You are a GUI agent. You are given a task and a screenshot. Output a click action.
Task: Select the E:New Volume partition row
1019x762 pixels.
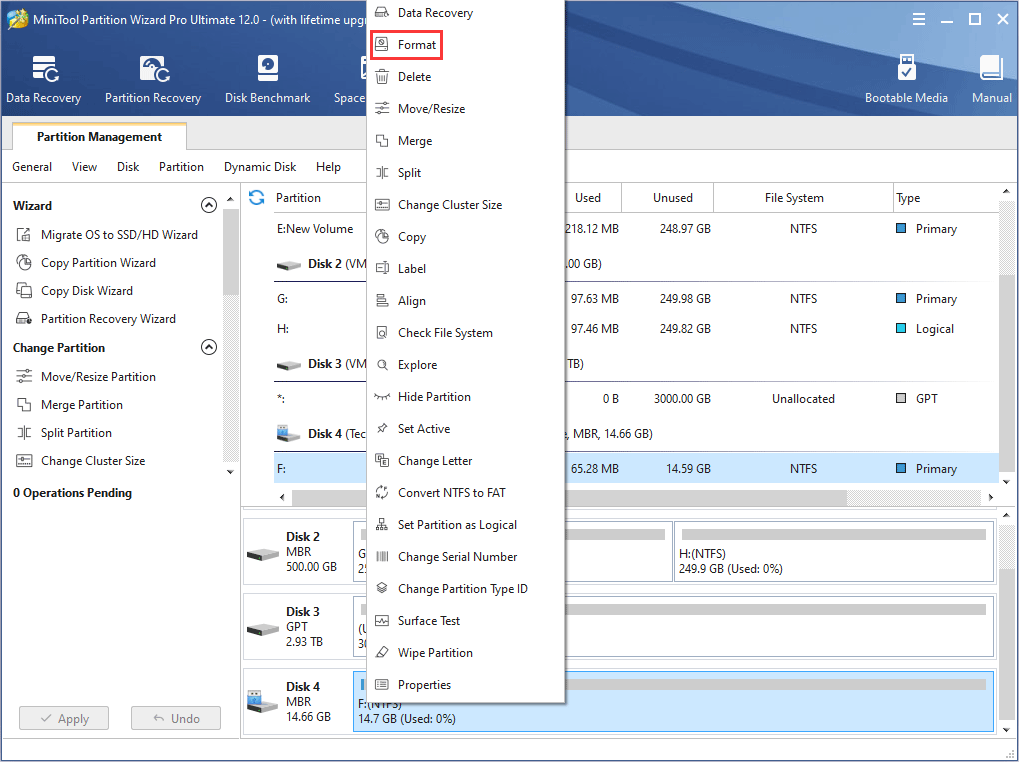click(x=636, y=229)
